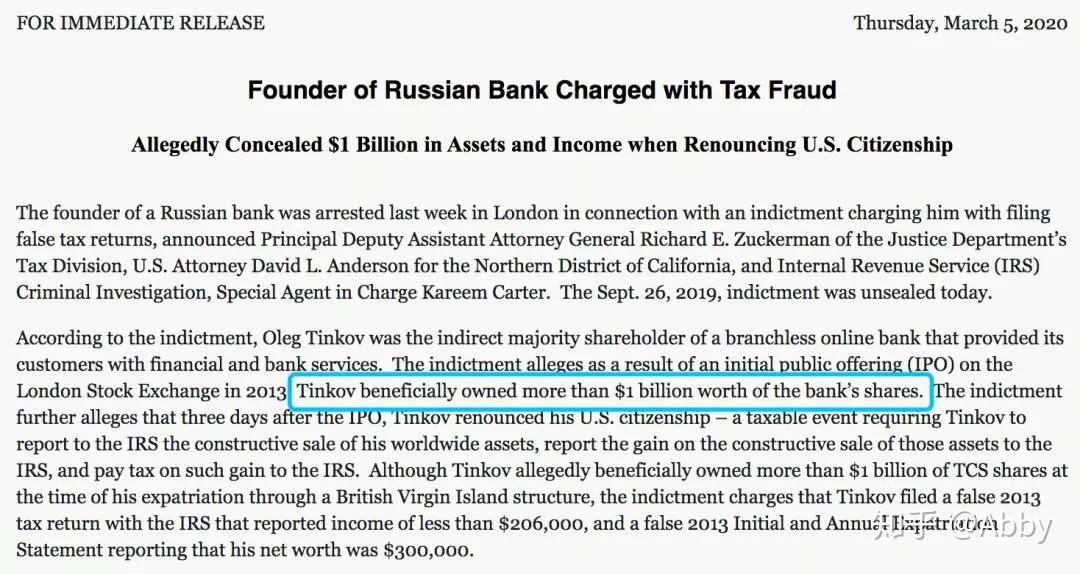Click the date "Thursday, March 5, 2020"
This screenshot has width=1080, height=574.
click(x=958, y=23)
